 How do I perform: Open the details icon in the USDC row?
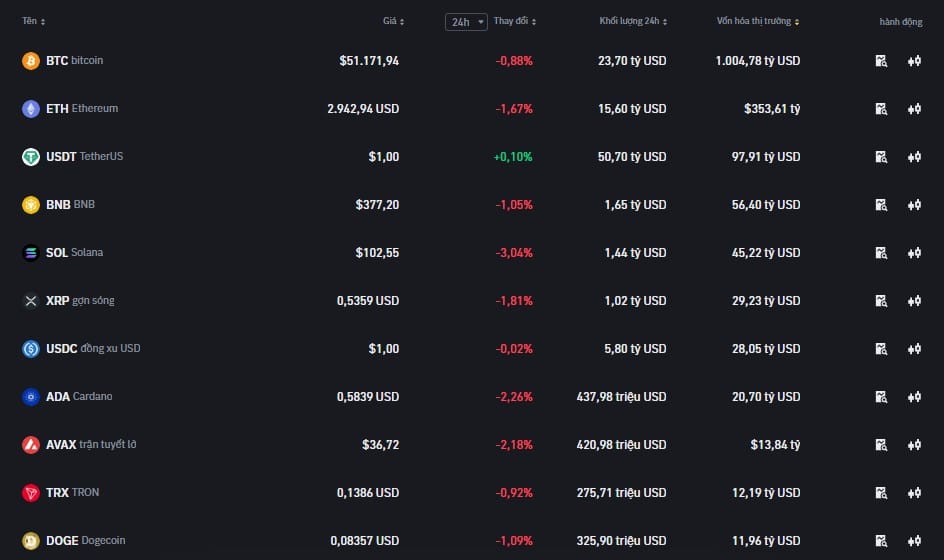pos(881,349)
